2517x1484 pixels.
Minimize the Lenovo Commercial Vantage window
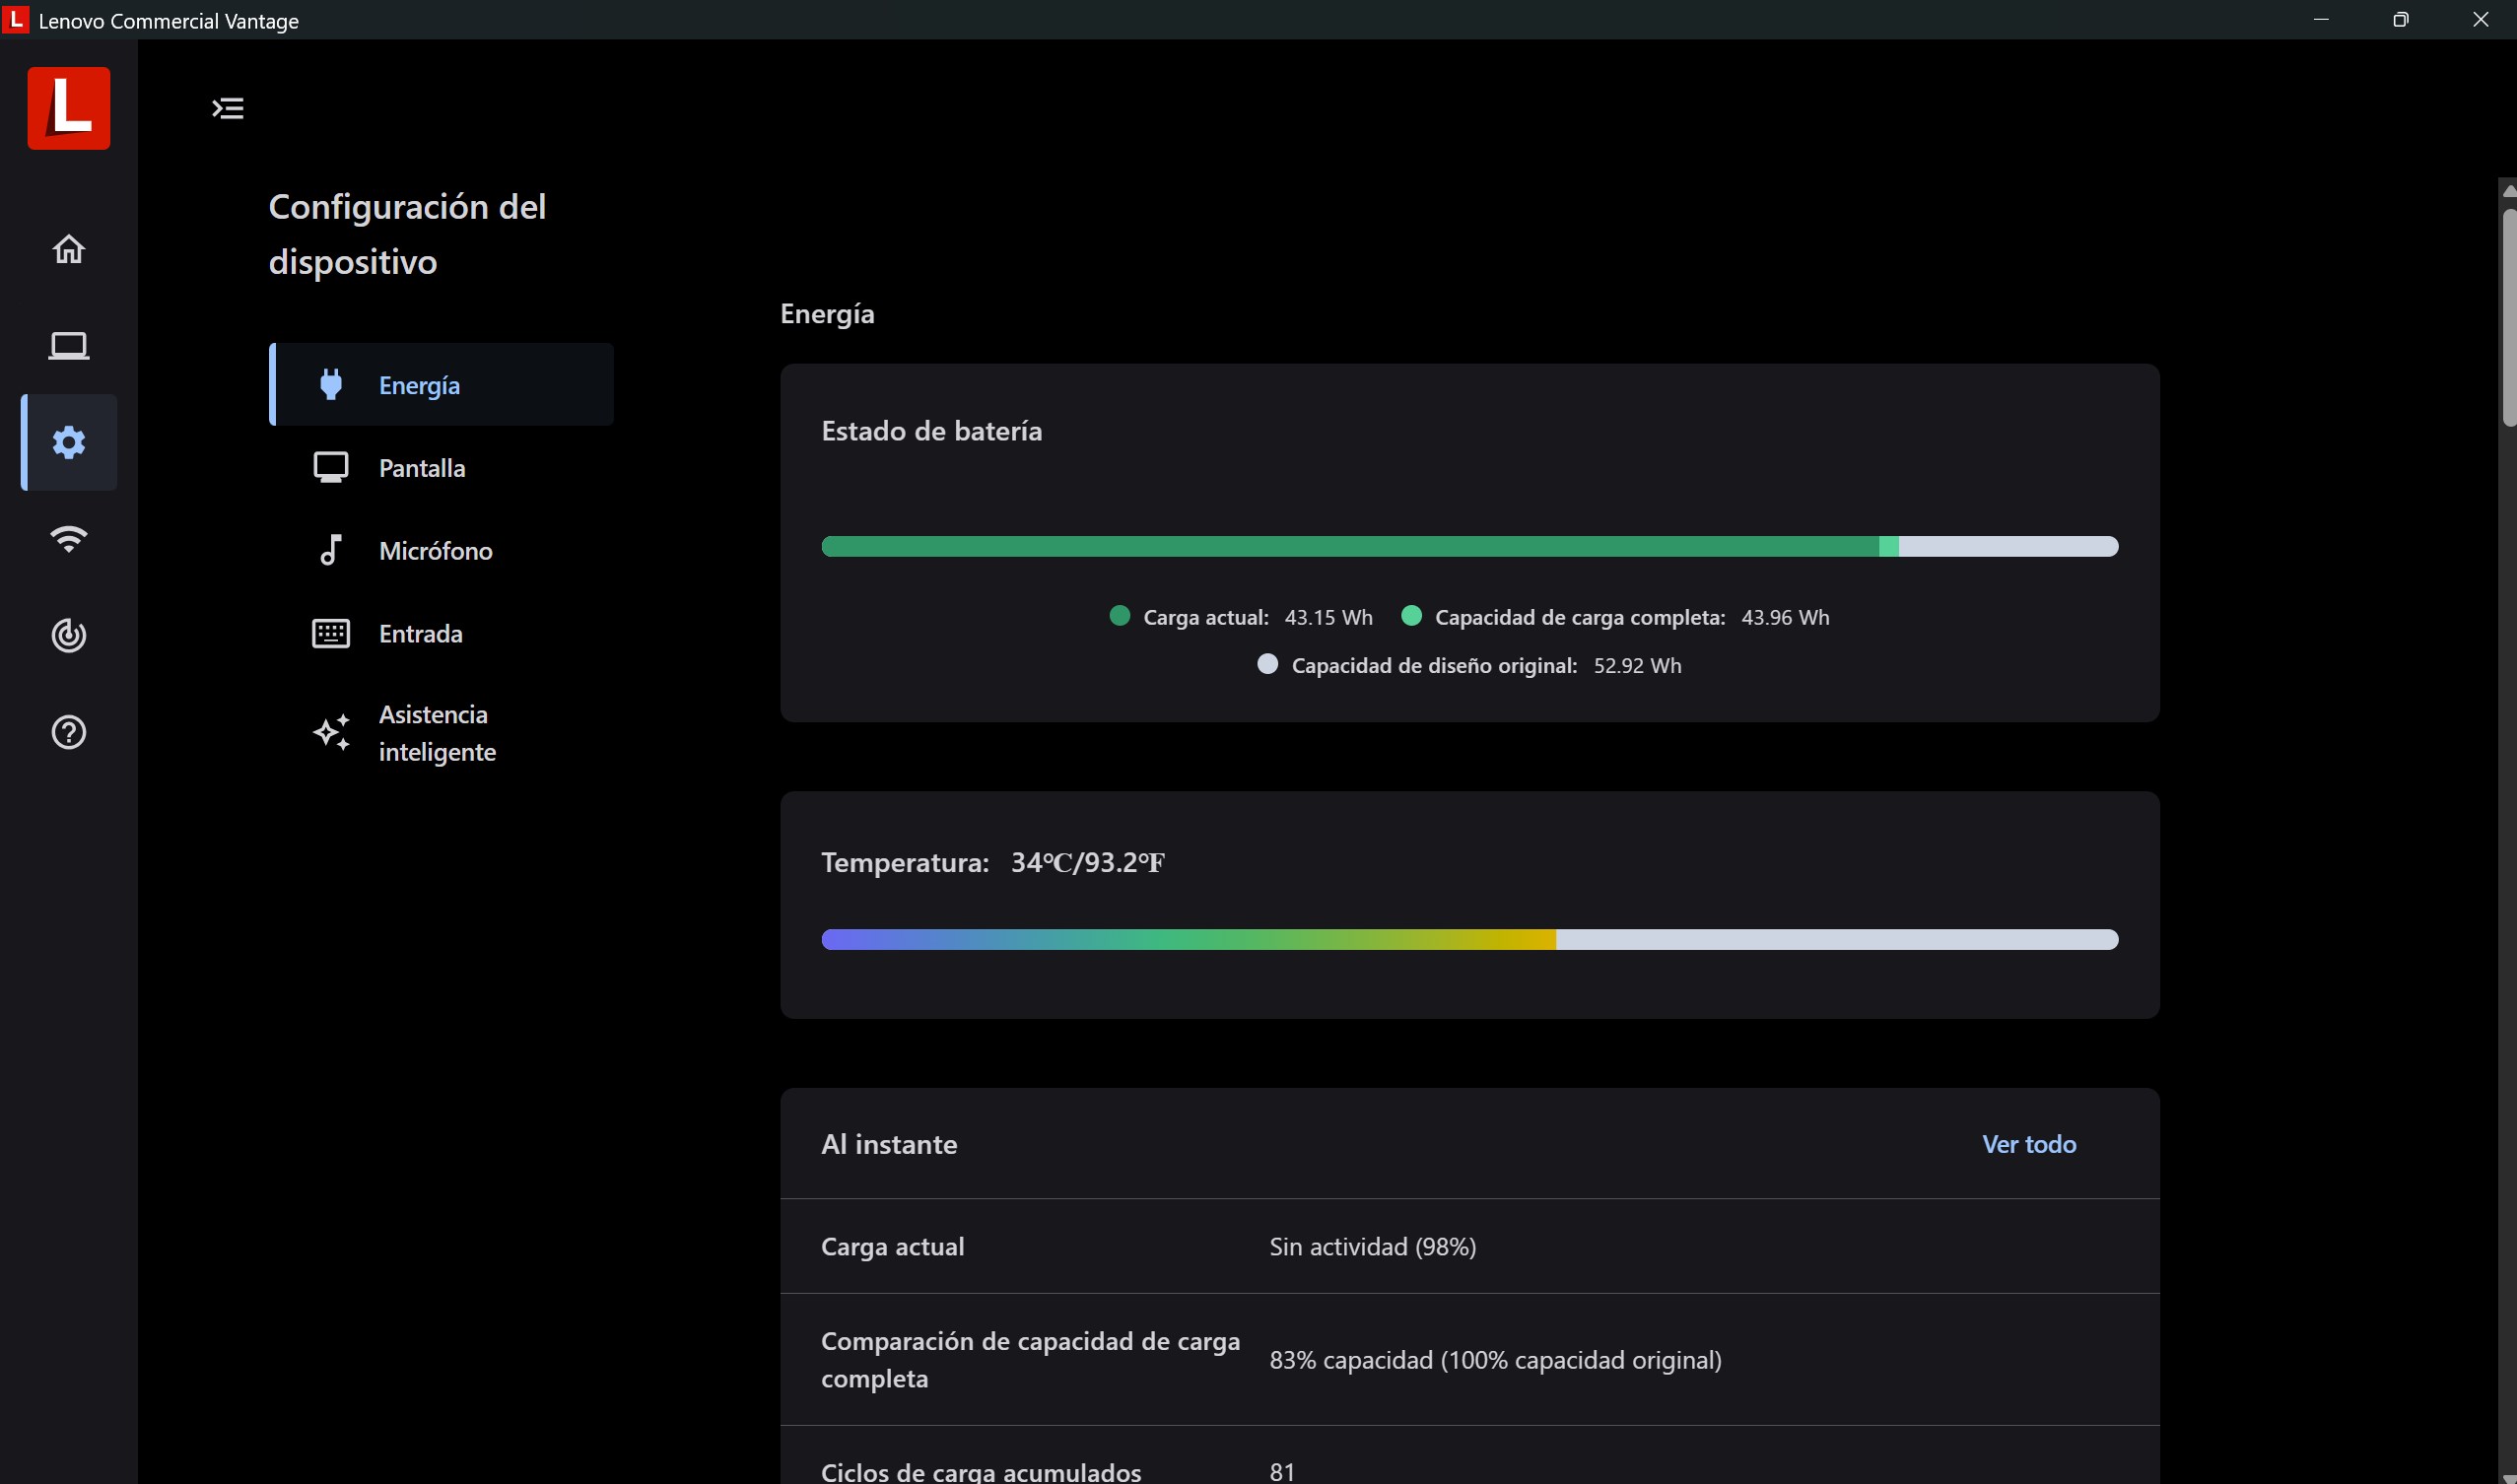(x=2321, y=19)
